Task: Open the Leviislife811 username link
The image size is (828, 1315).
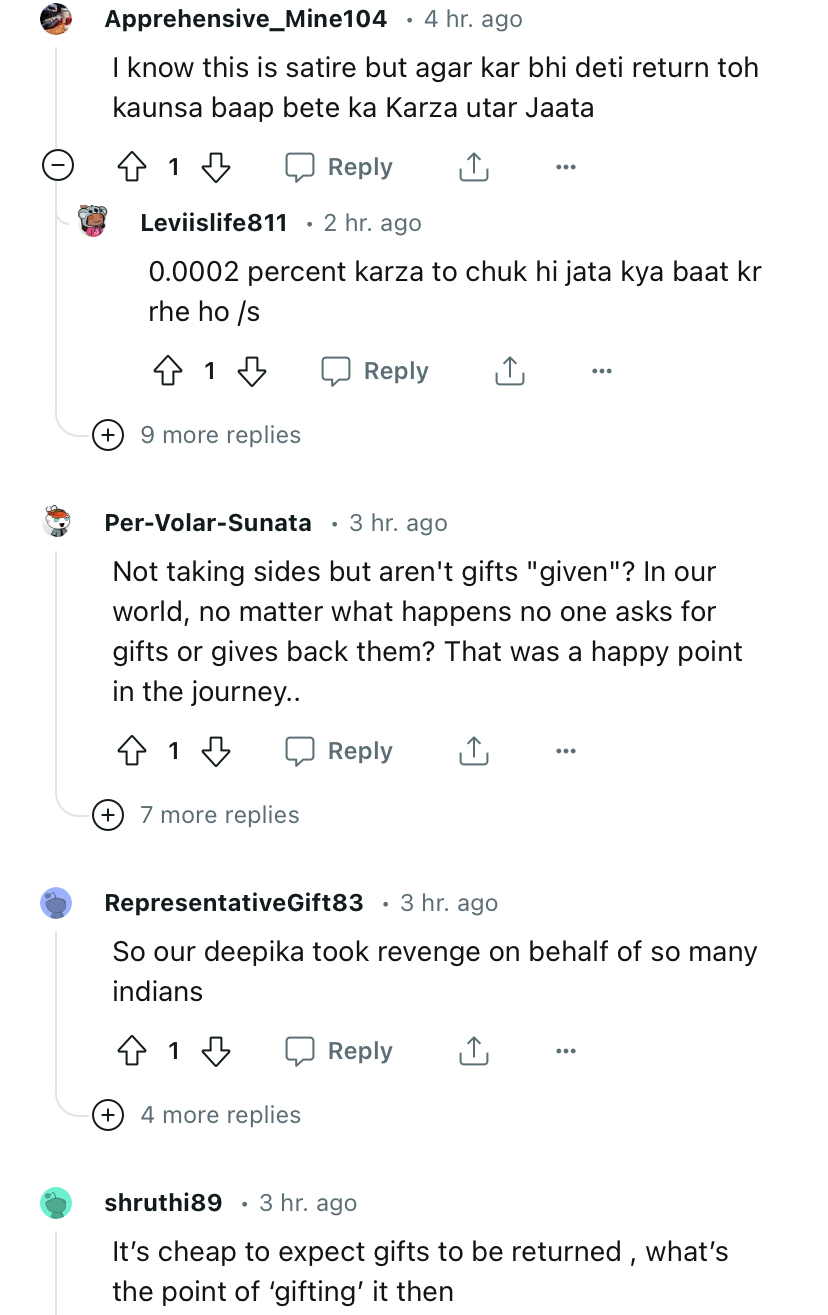Action: point(214,223)
